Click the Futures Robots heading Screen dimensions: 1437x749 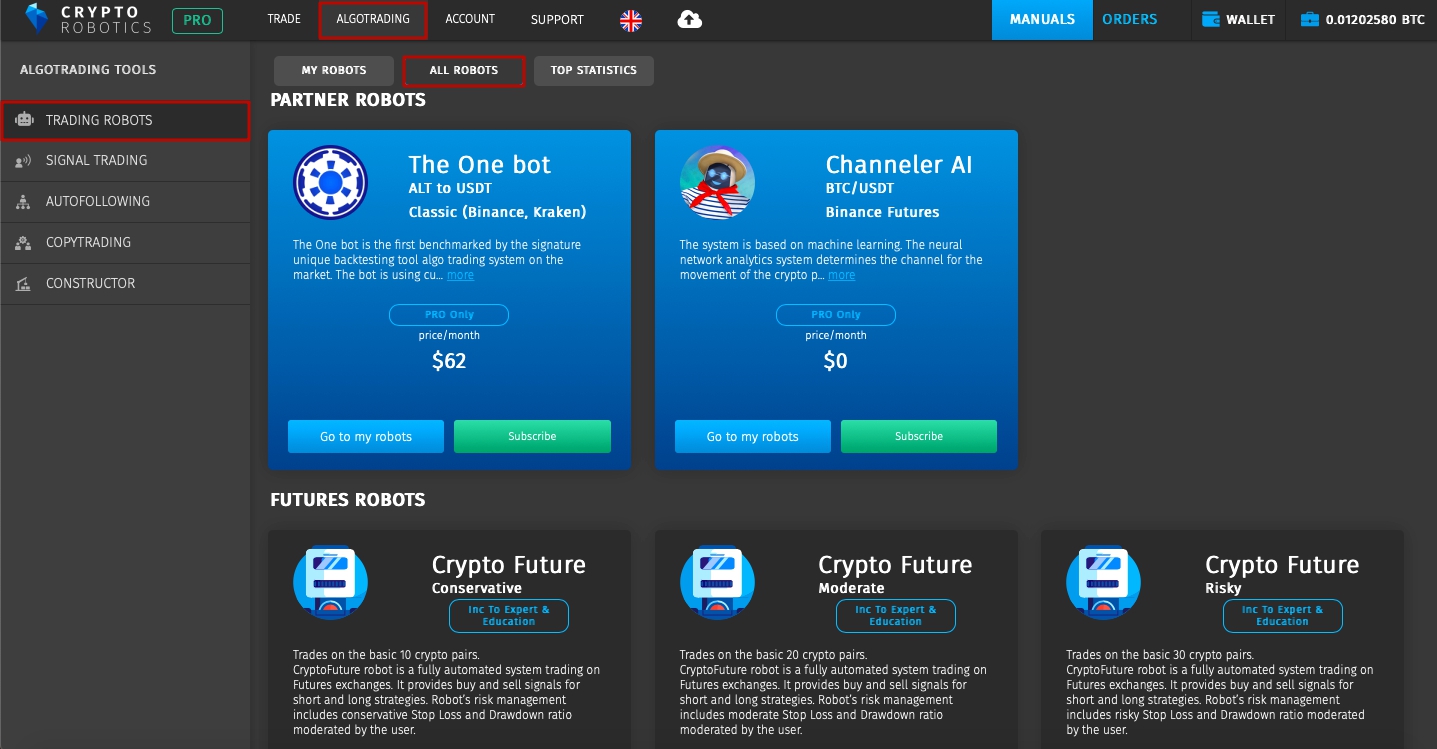point(348,500)
